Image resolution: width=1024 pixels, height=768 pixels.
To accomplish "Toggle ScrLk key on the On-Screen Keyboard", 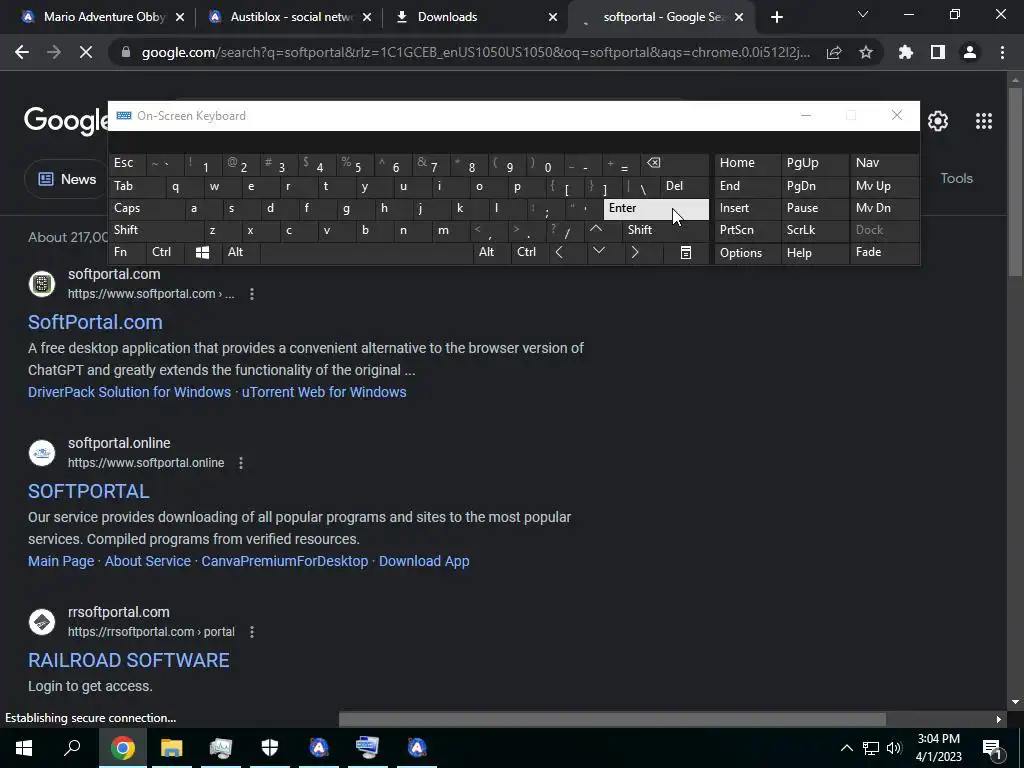I will [815, 231].
